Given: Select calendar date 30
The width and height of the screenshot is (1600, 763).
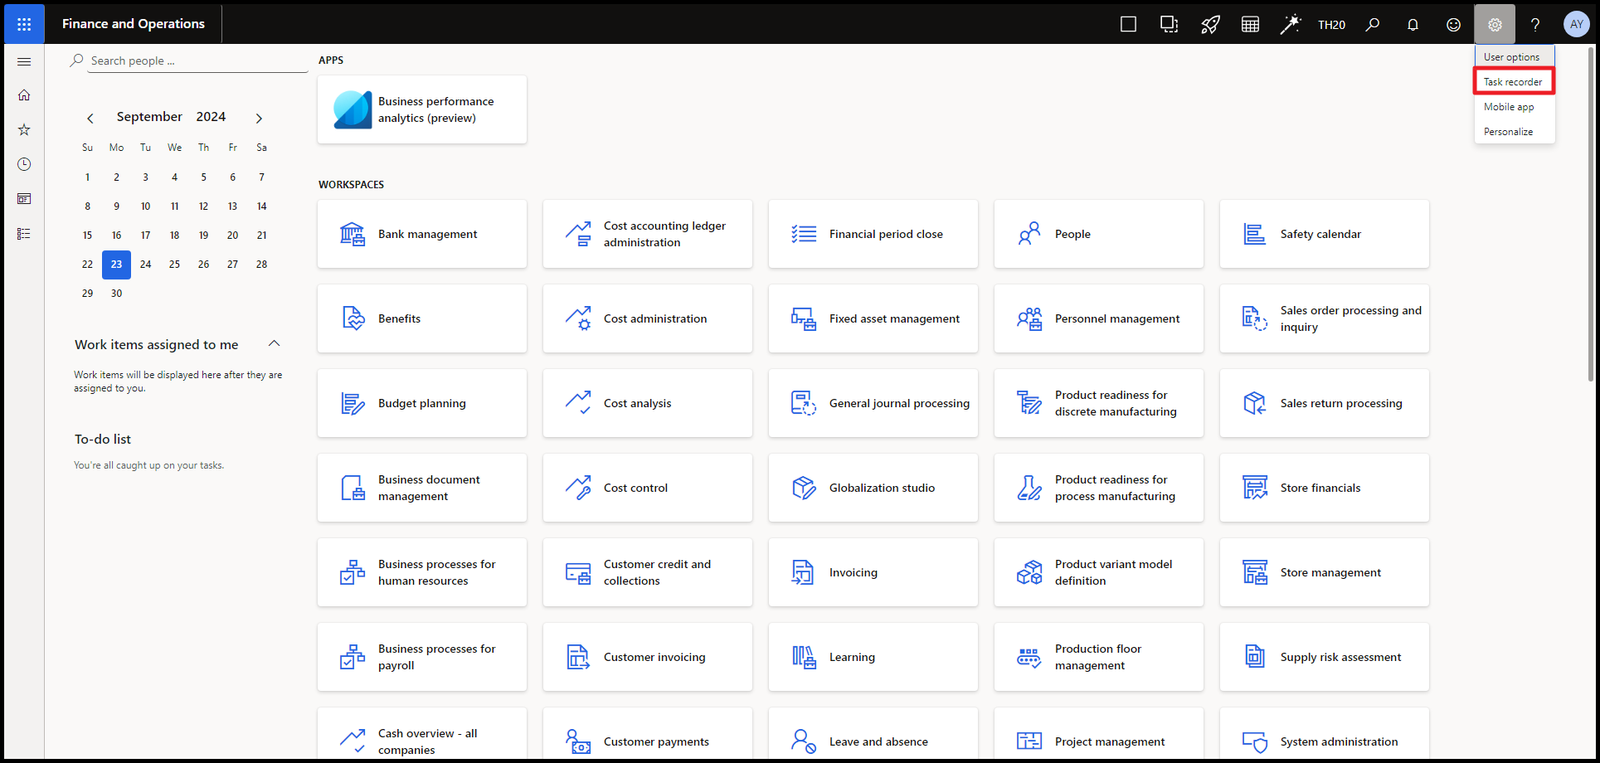Looking at the screenshot, I should click(x=116, y=293).
